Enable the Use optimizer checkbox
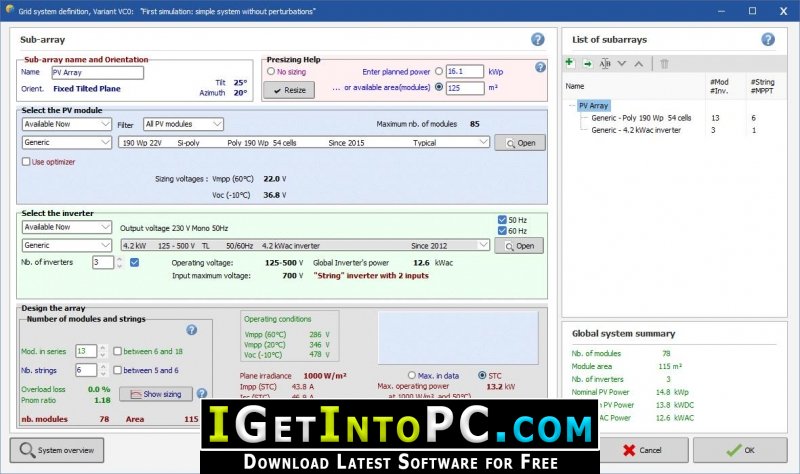The height and width of the screenshot is (474, 800). 26,162
